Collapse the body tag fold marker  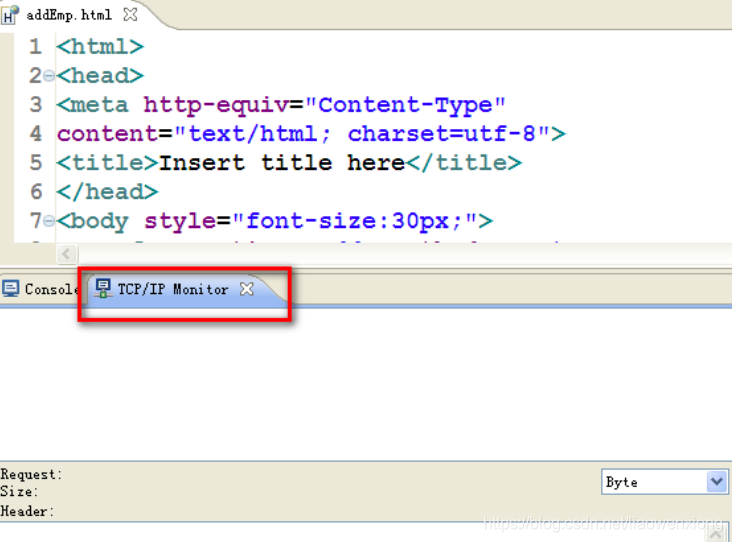[x=49, y=221]
